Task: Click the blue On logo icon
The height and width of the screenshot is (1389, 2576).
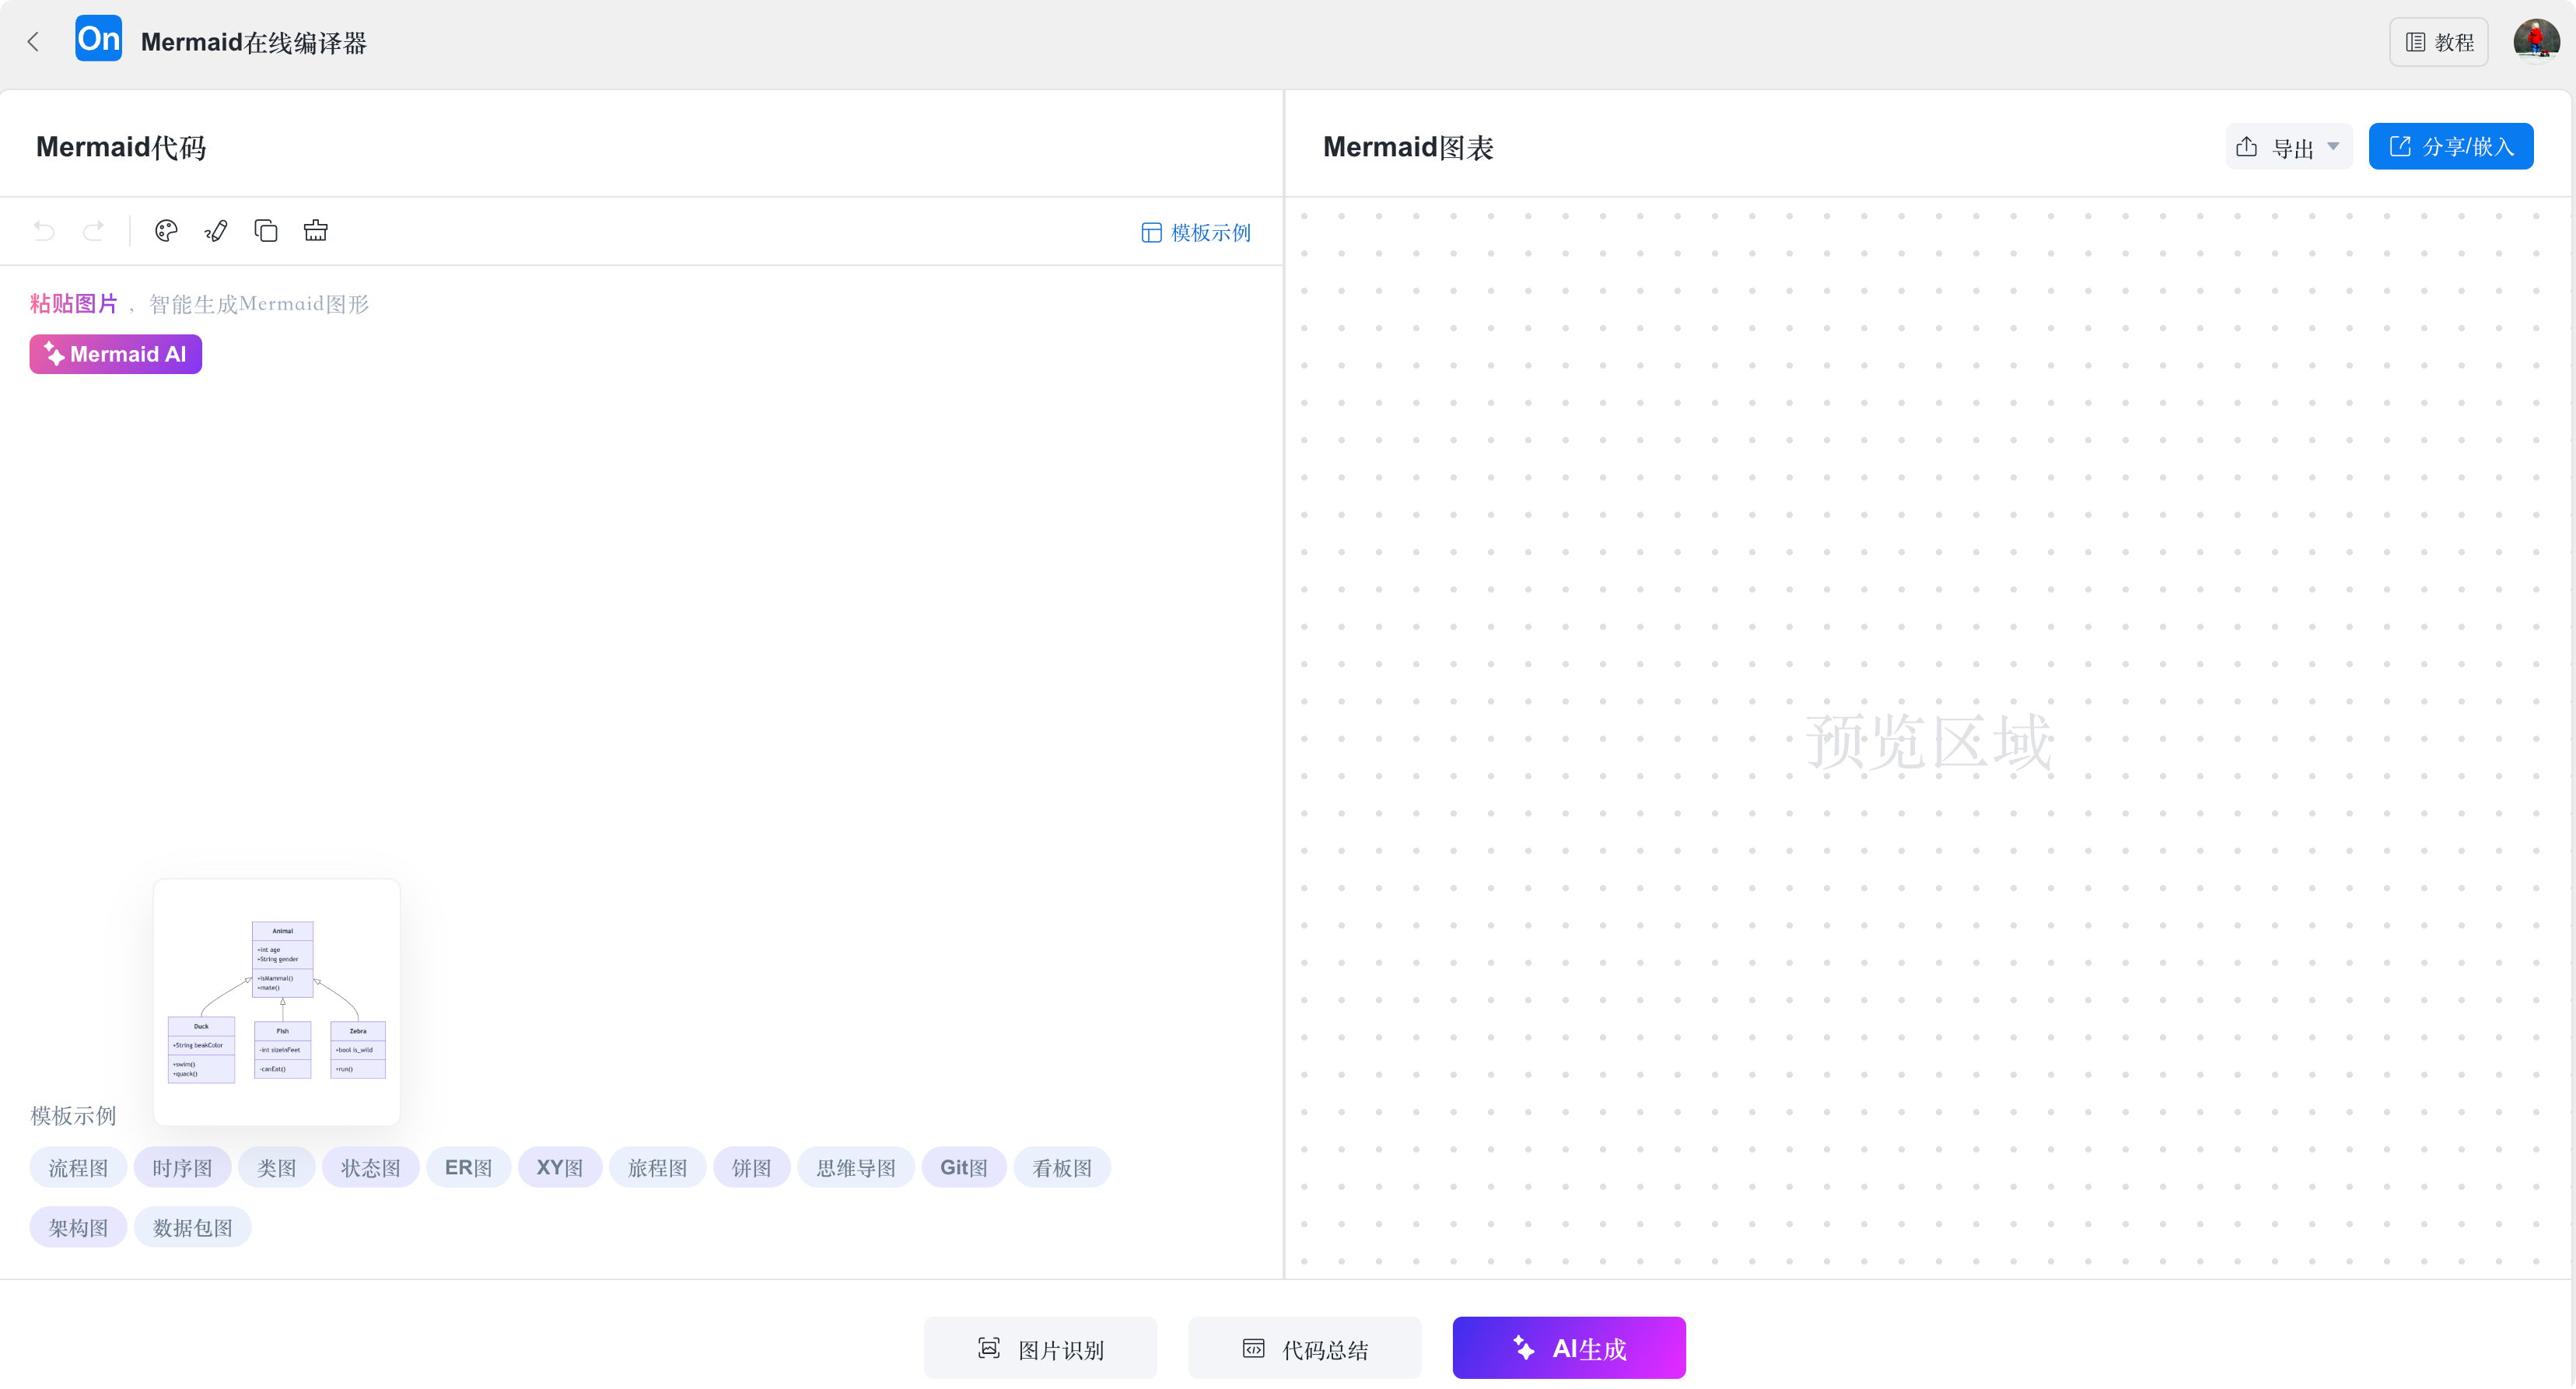Action: [99, 39]
